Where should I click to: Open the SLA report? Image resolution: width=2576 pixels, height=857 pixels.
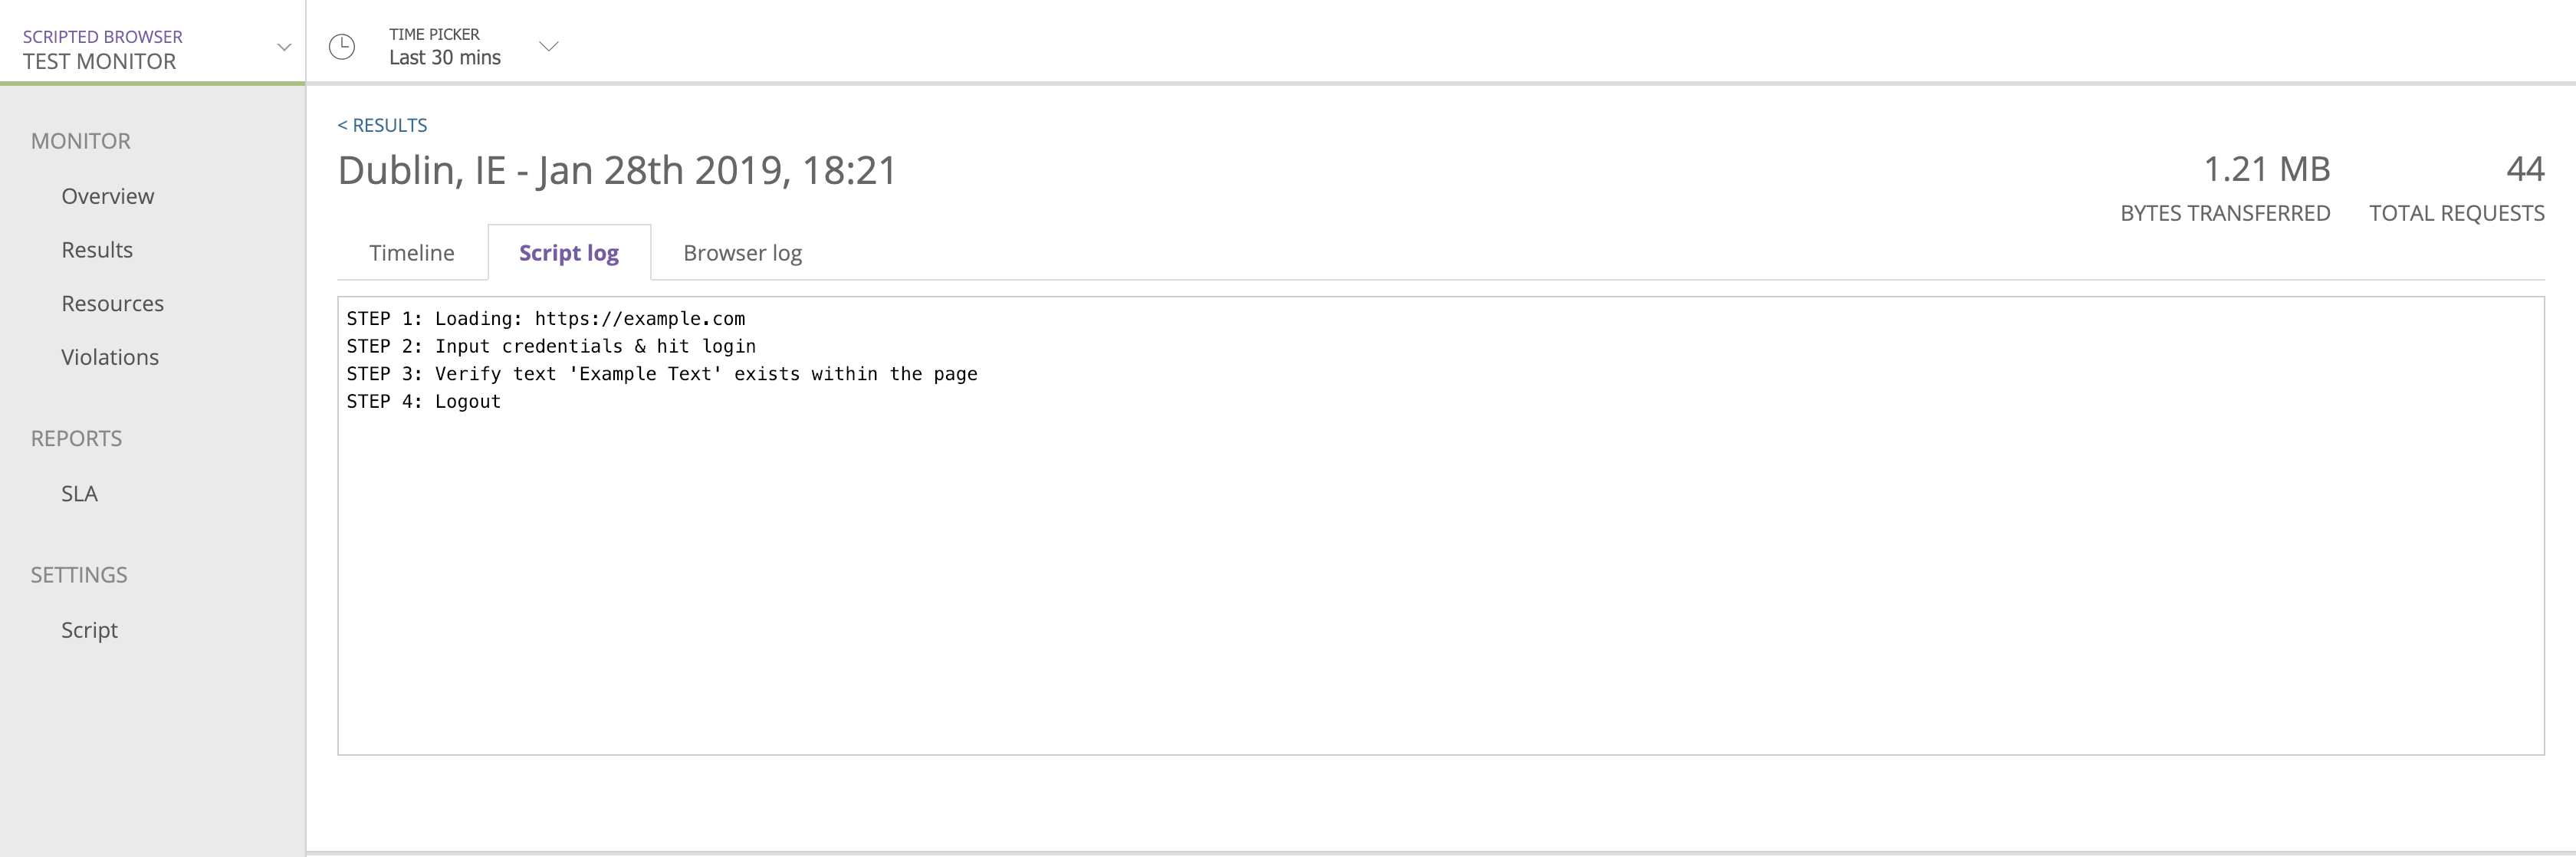tap(80, 494)
